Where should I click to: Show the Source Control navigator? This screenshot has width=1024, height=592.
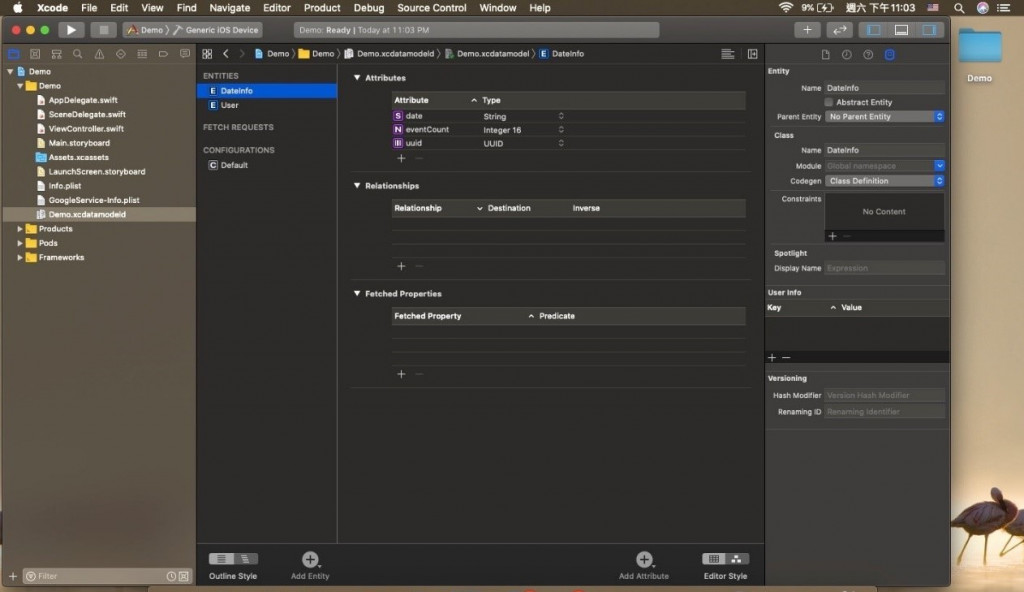pos(35,54)
